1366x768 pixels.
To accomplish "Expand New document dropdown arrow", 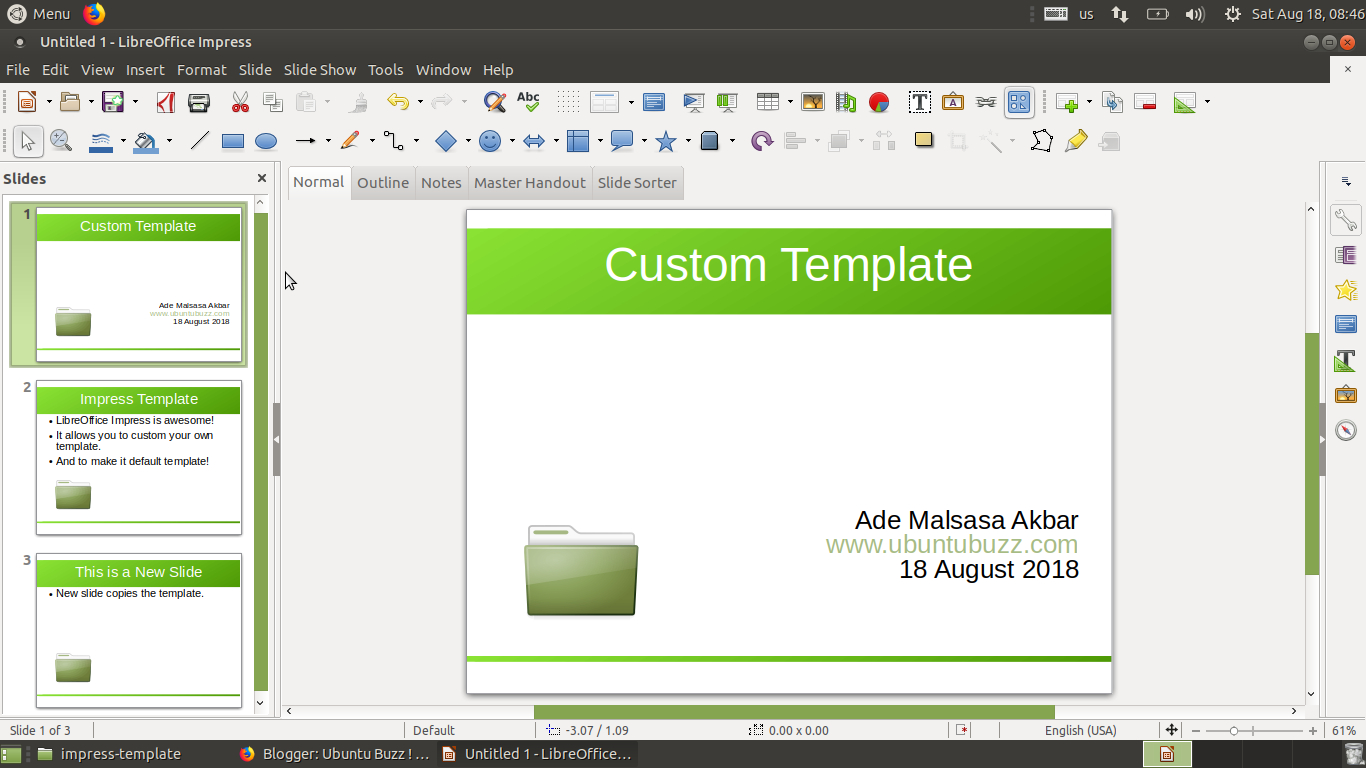I will click(x=47, y=102).
